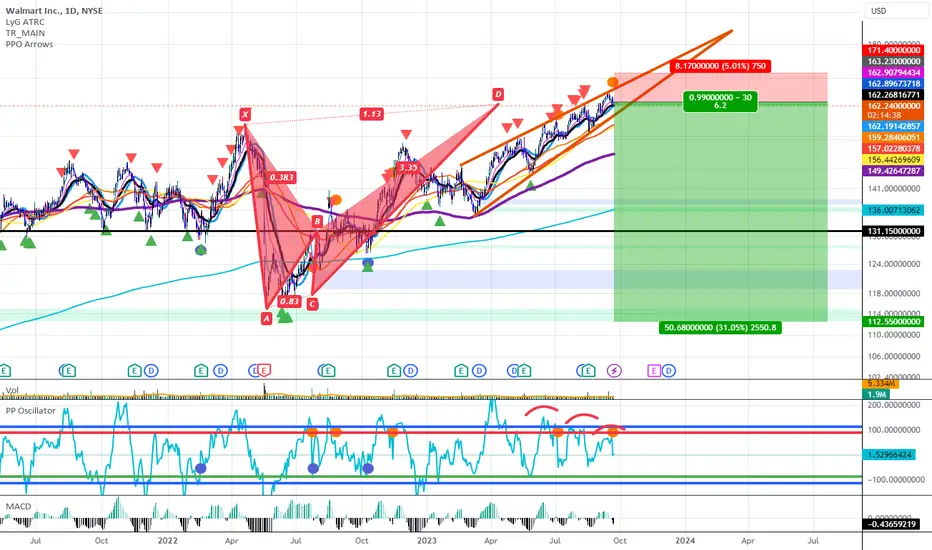
Task: Click the orange 159.28406051 price label
Action: [894, 138]
